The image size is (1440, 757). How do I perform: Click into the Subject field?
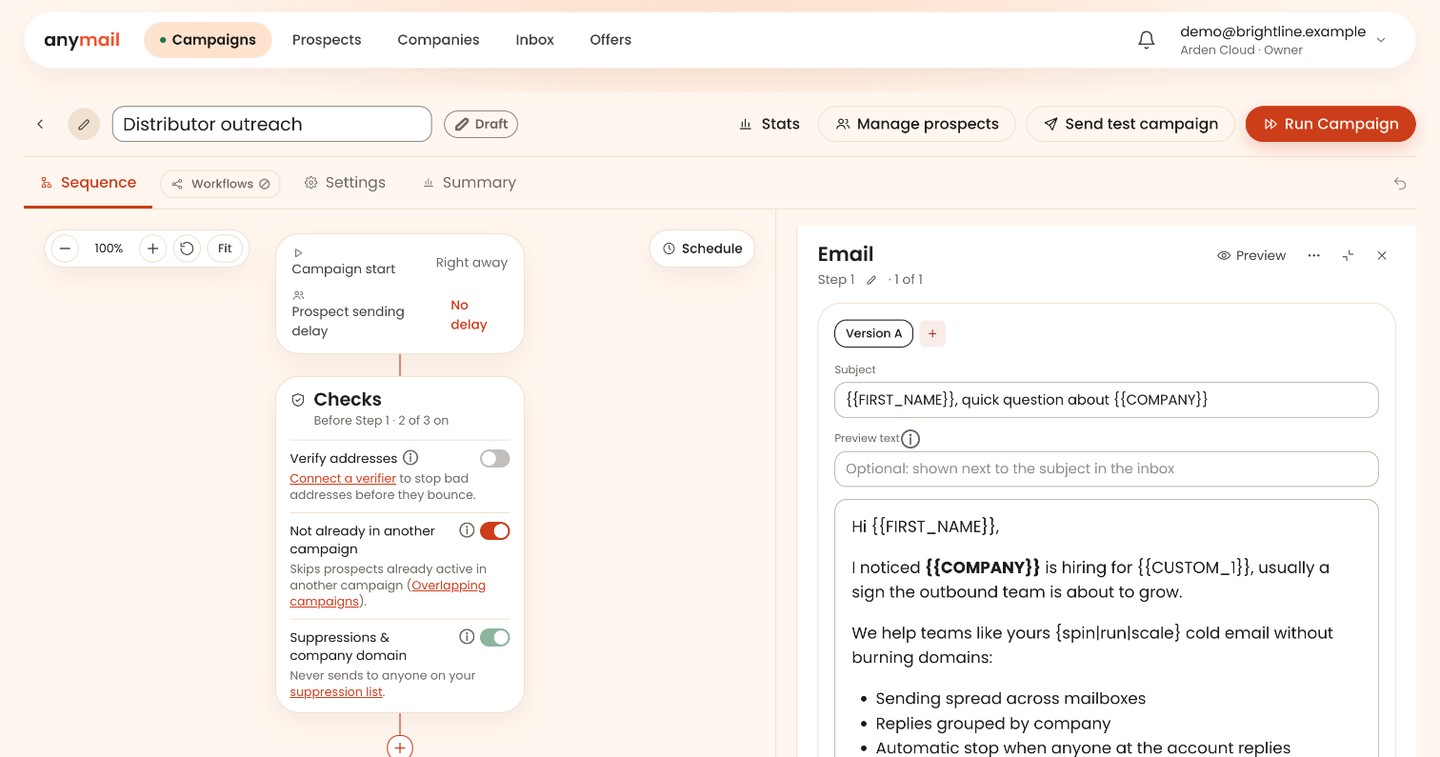click(1106, 400)
